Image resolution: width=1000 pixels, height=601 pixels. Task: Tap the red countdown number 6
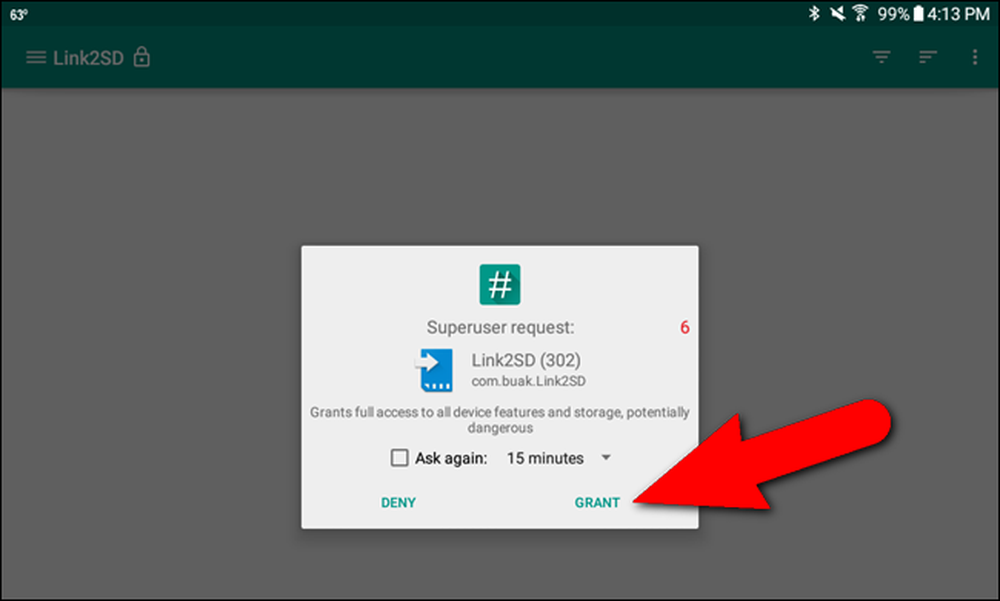(684, 327)
